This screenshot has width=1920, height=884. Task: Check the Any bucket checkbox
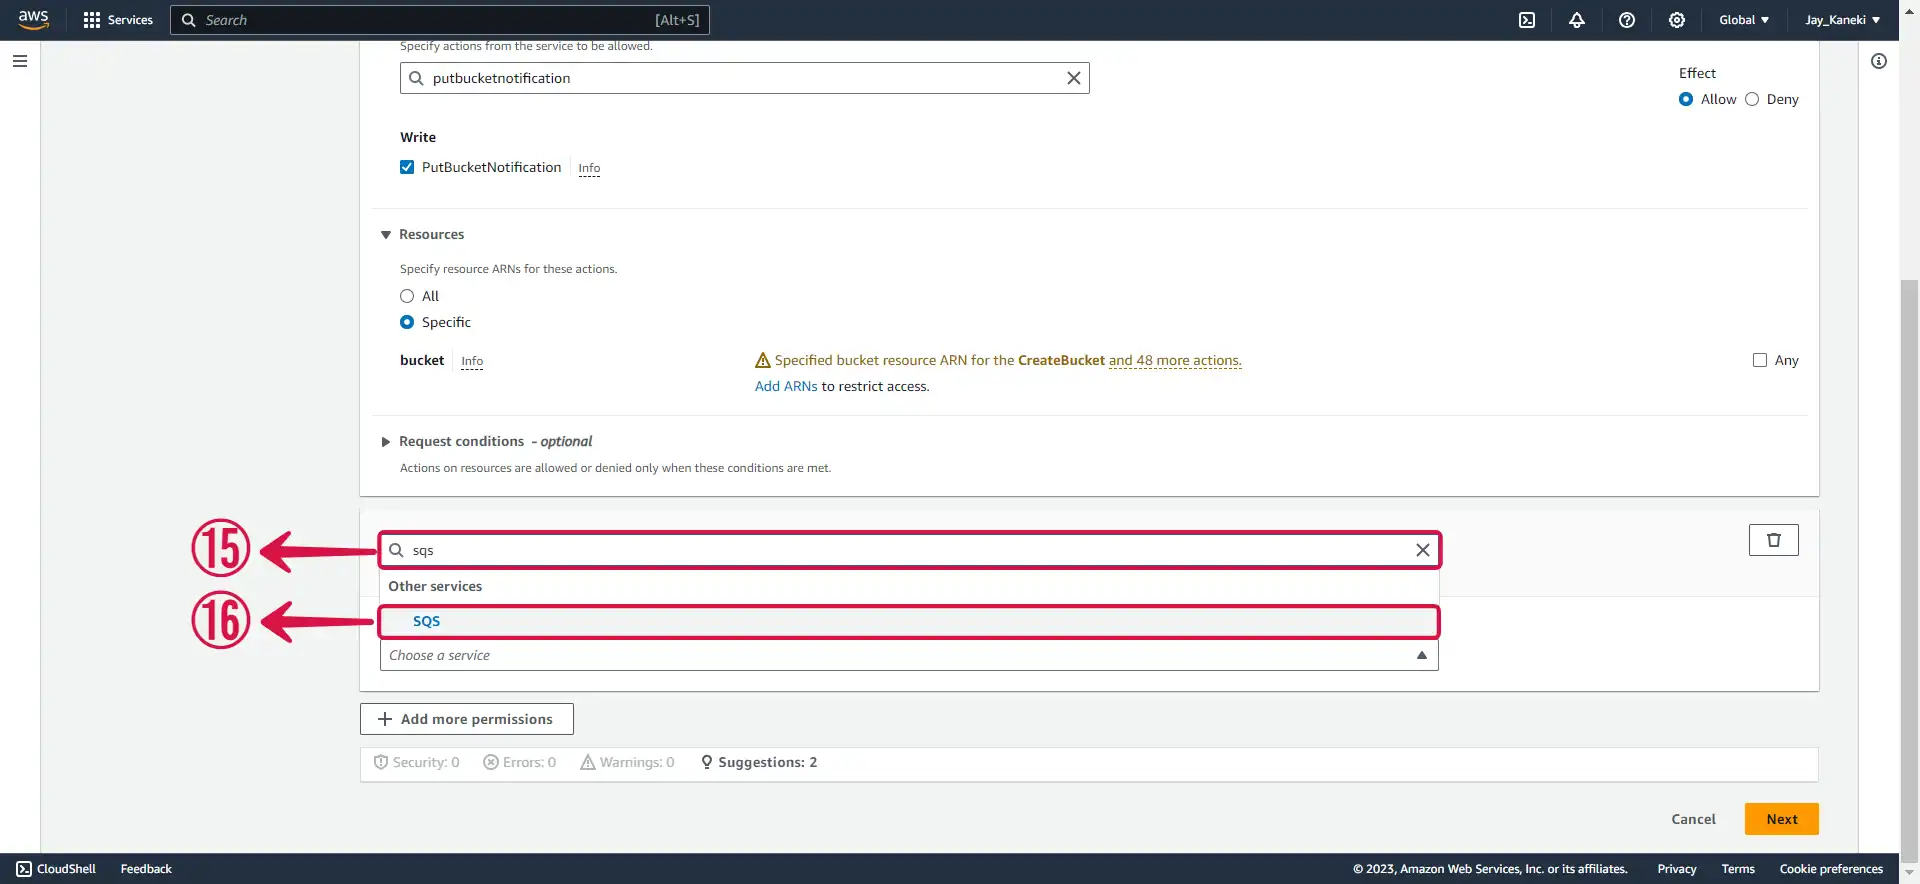point(1760,360)
